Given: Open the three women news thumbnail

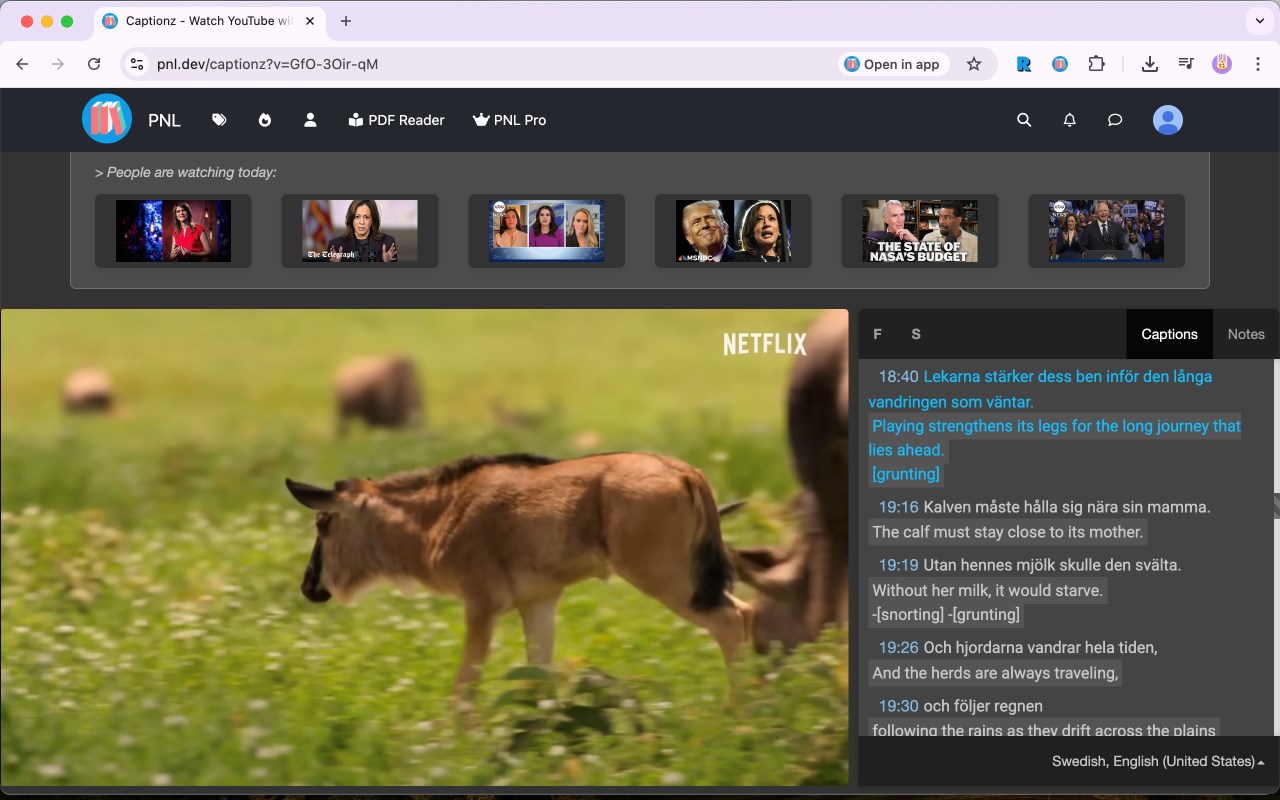Looking at the screenshot, I should point(546,231).
